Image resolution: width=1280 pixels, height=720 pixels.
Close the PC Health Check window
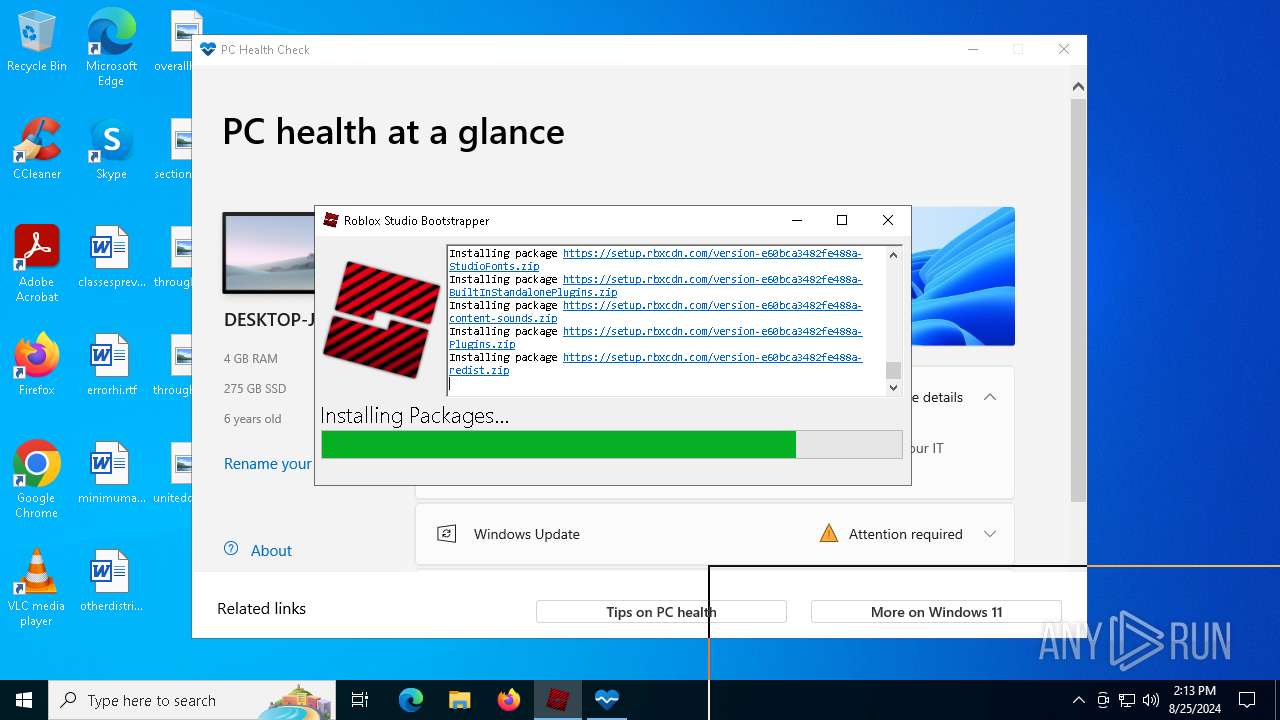click(x=1064, y=49)
